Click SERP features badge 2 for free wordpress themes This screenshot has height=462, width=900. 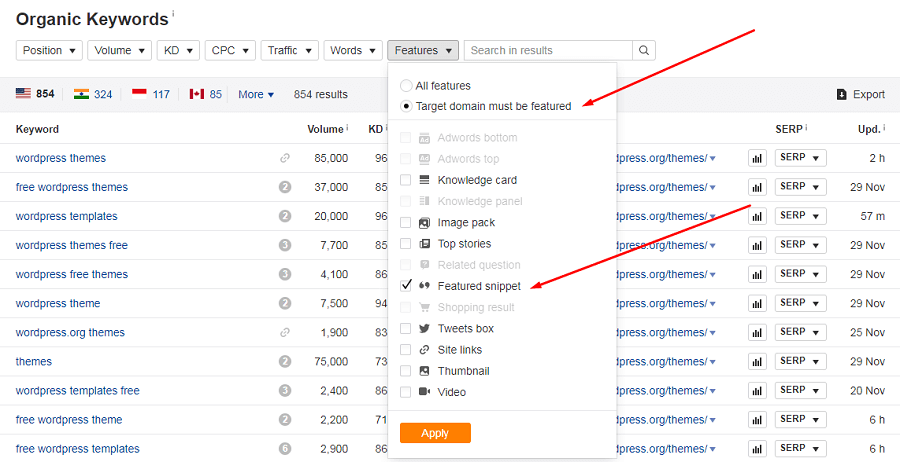[x=285, y=187]
